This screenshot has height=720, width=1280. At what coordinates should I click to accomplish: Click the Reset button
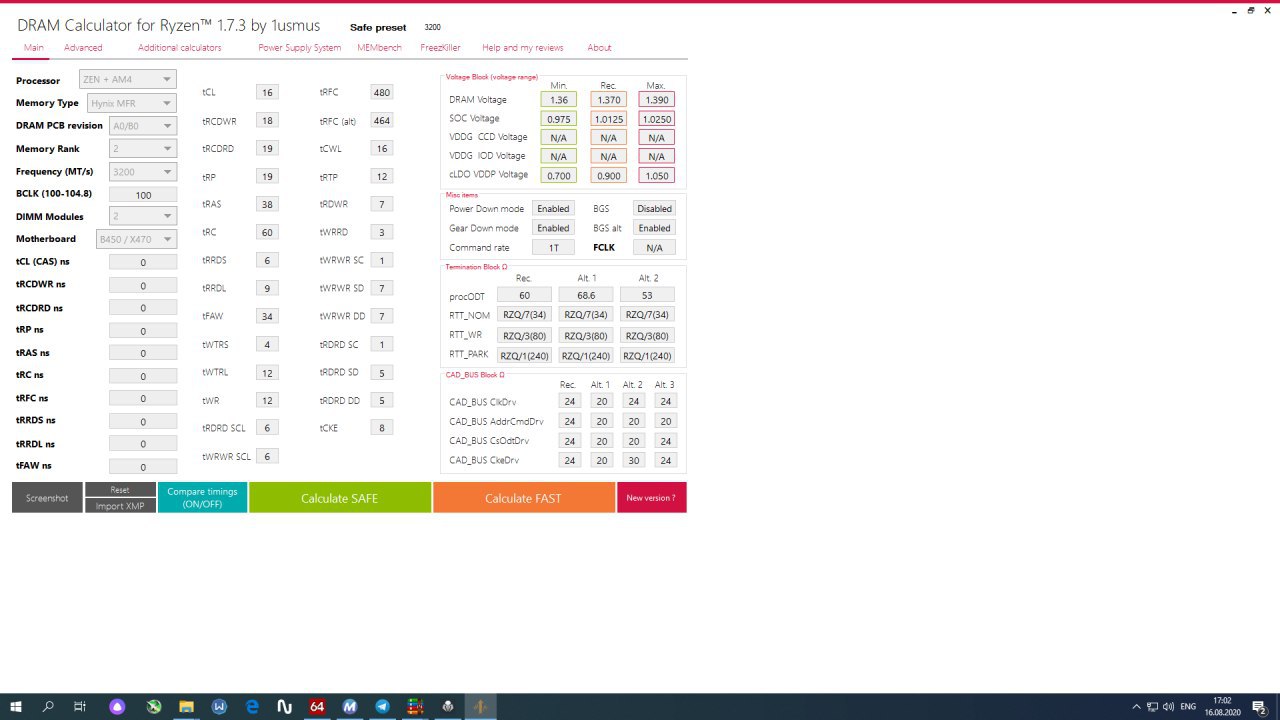(x=120, y=490)
